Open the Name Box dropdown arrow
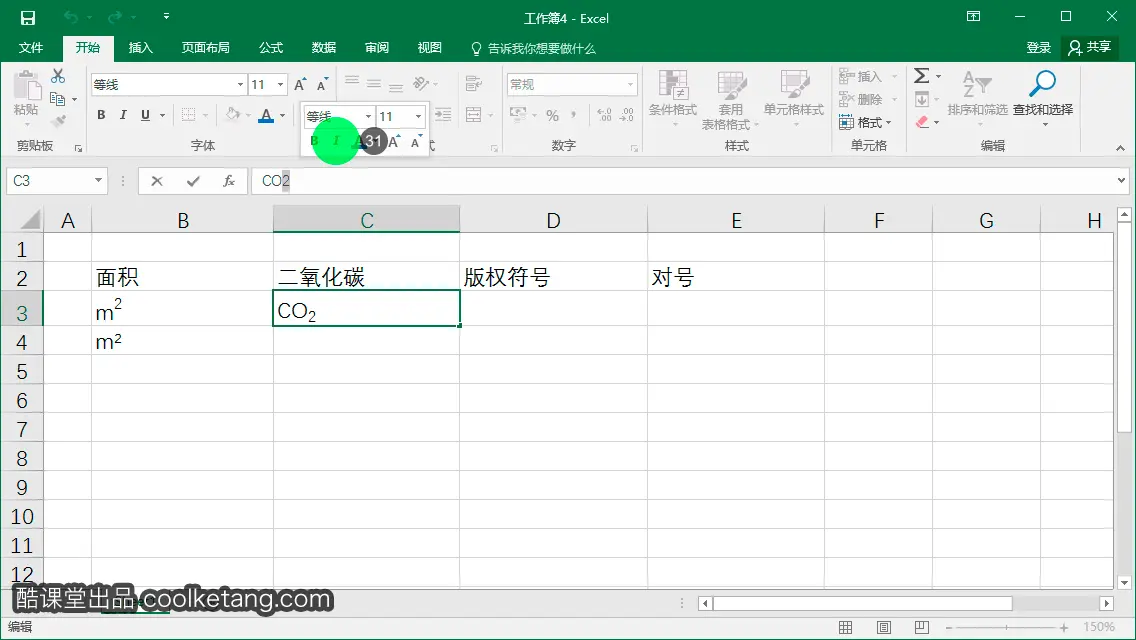This screenshot has height=640, width=1136. point(99,180)
